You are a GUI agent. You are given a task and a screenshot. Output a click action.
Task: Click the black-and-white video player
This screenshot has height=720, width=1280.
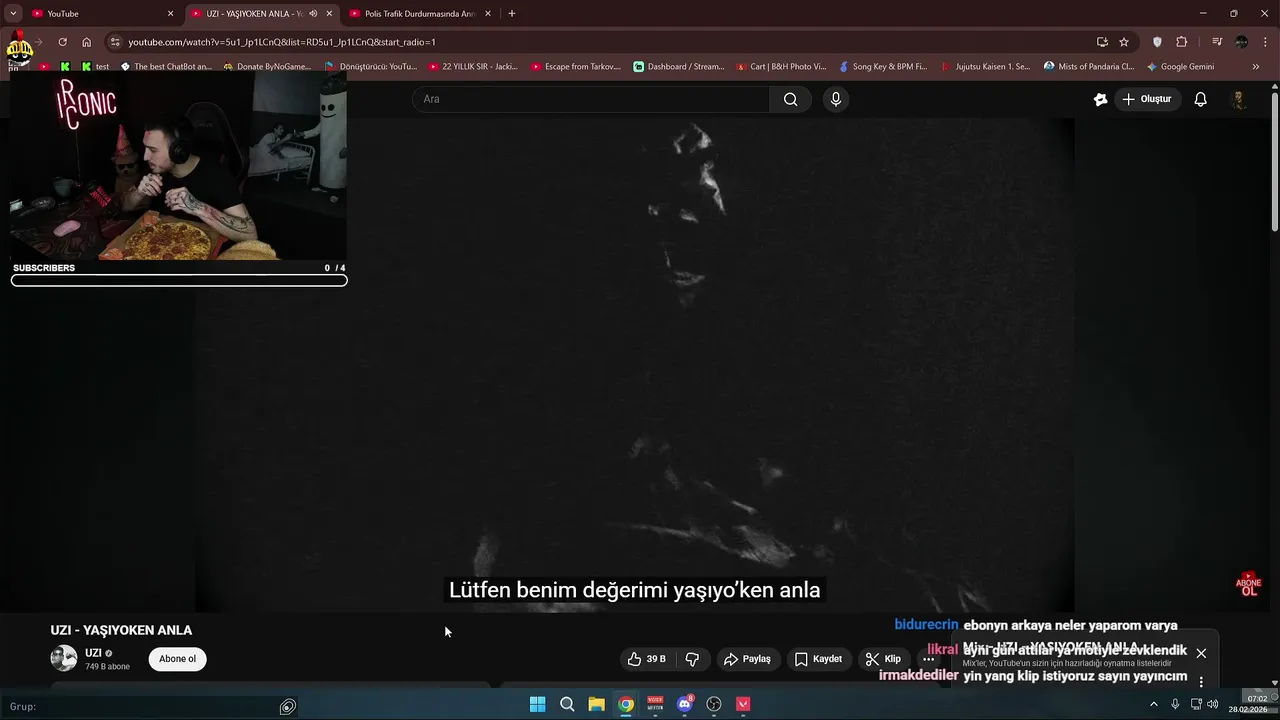634,365
